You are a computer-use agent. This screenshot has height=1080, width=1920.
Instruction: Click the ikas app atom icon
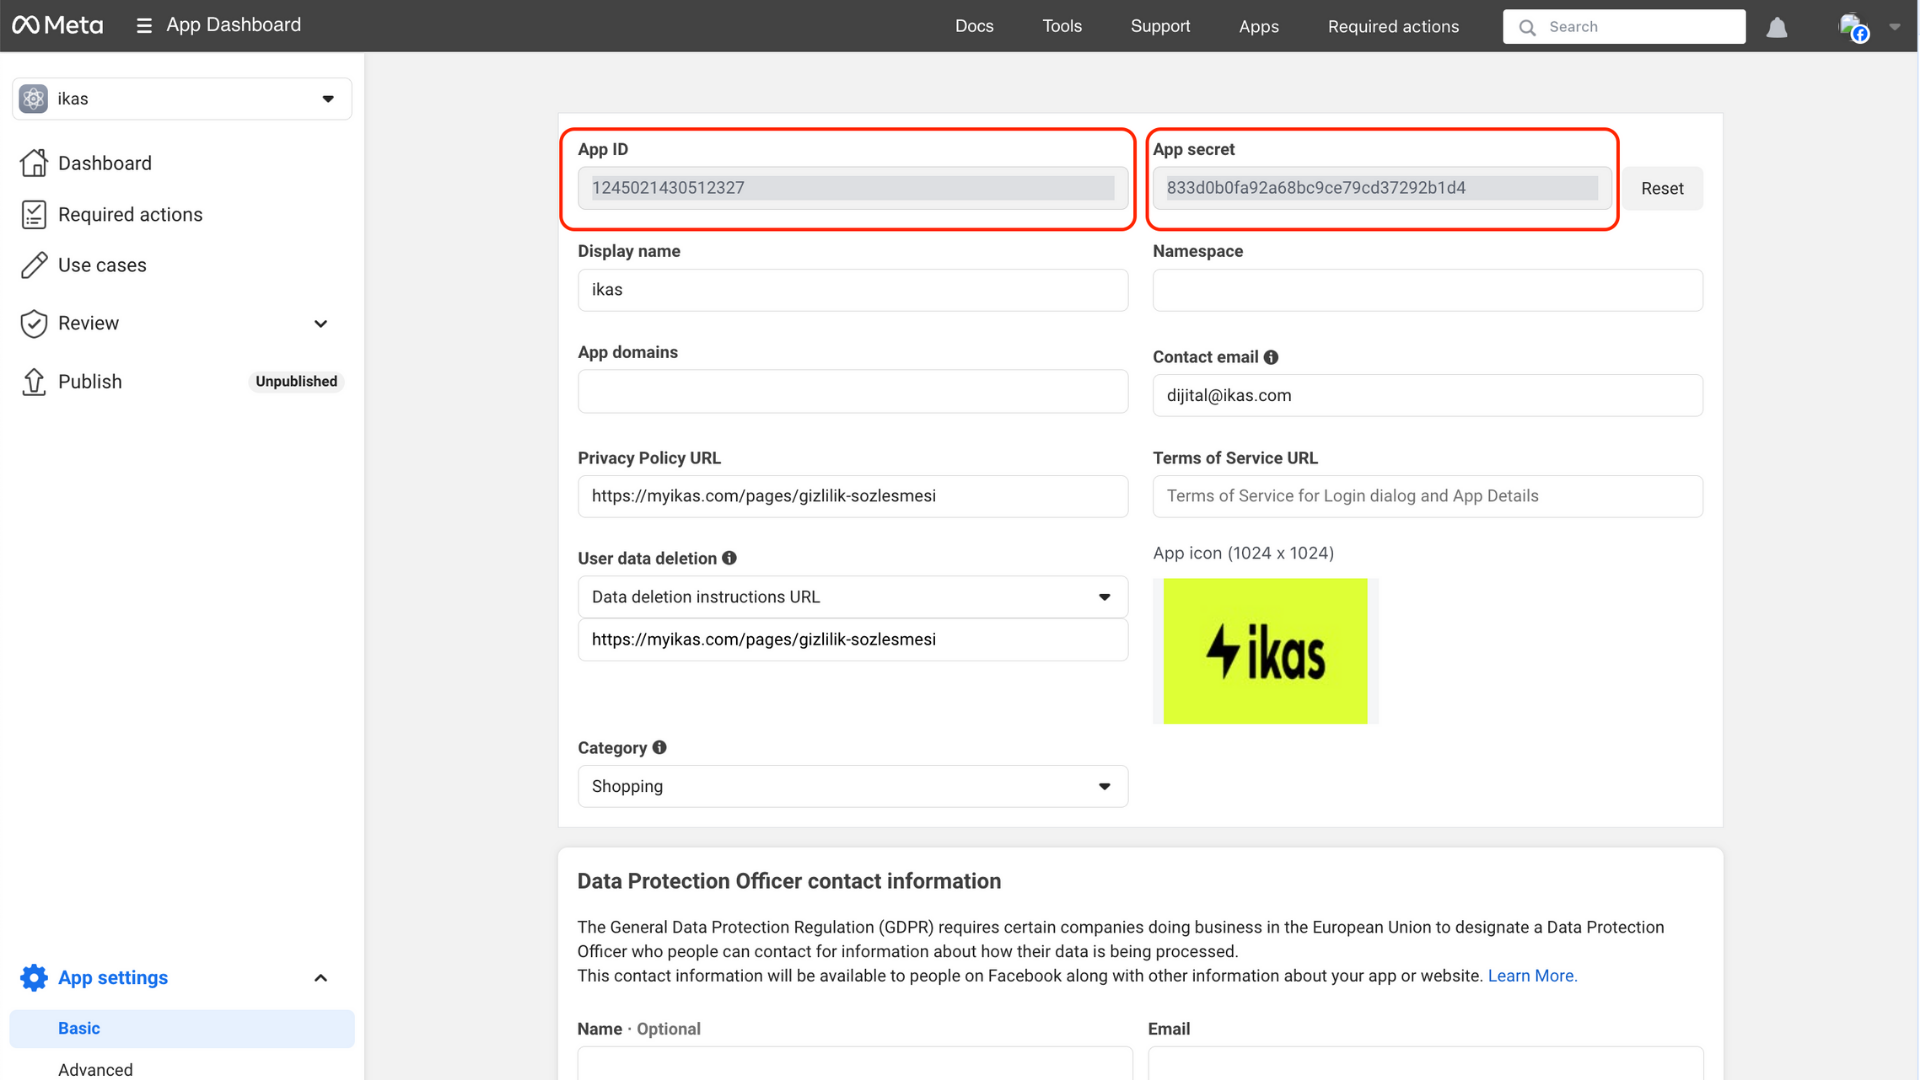point(34,99)
